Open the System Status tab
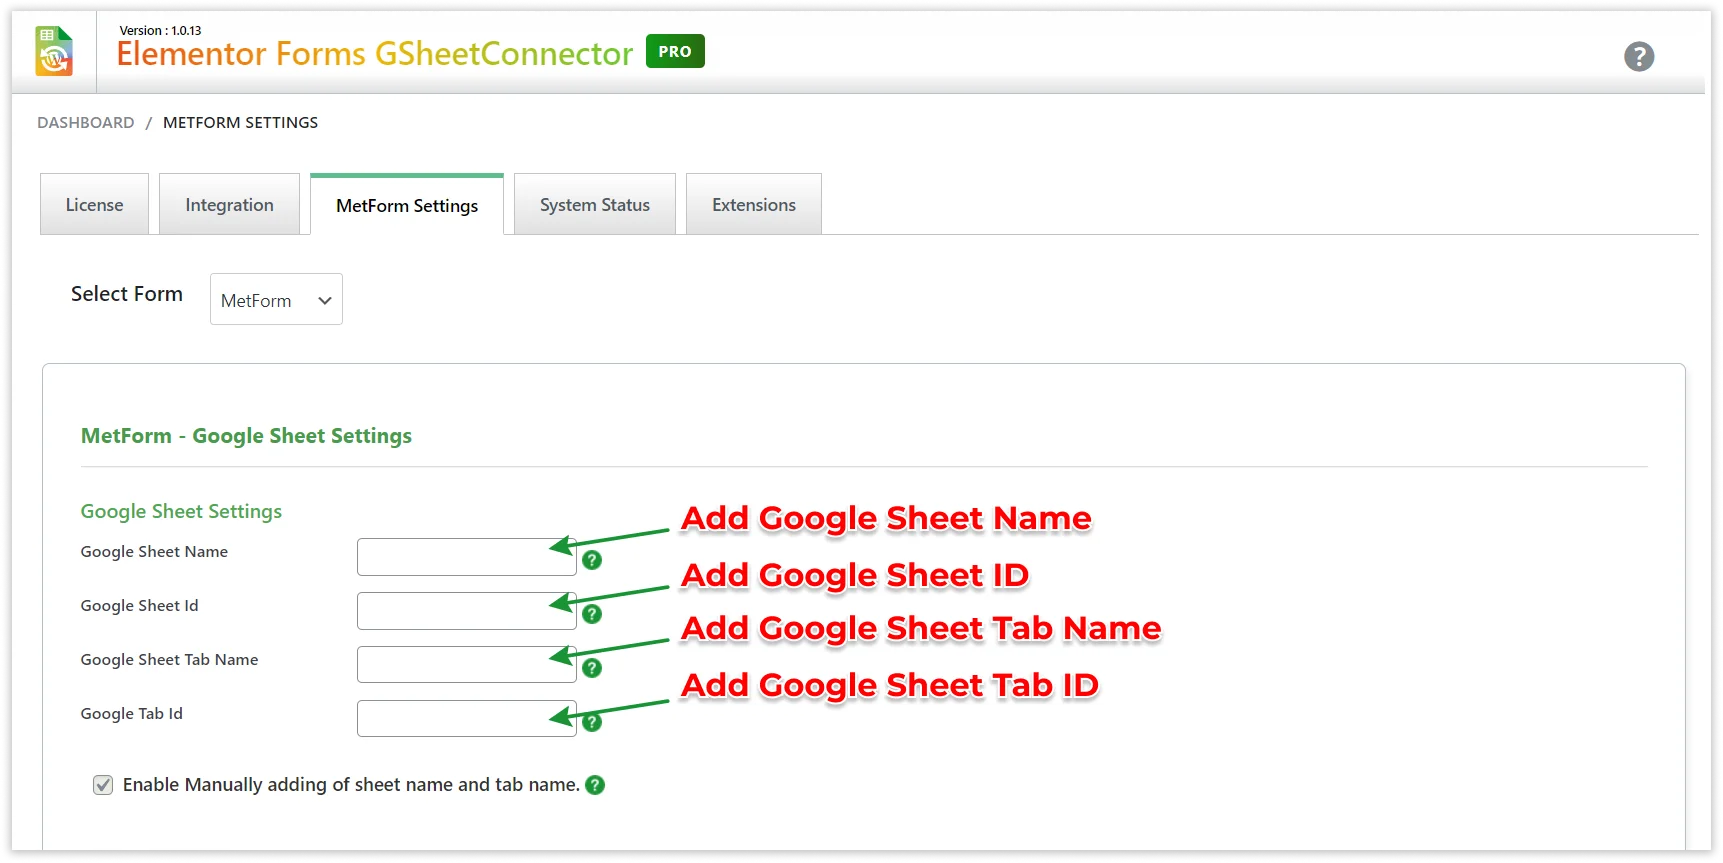Screen dimensions: 1723x863 595,205
